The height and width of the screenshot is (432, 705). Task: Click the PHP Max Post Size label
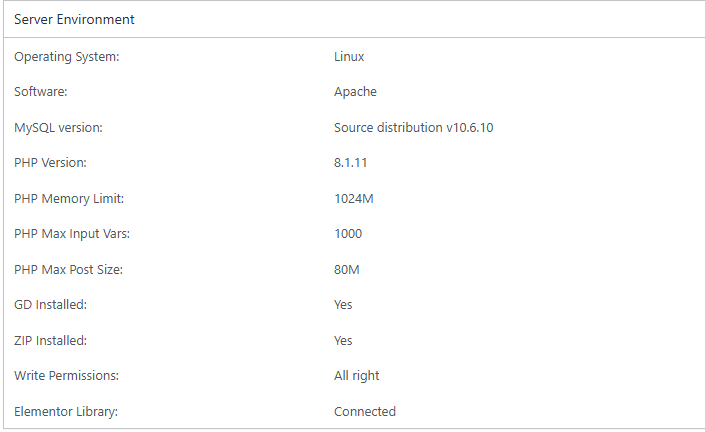click(x=68, y=270)
